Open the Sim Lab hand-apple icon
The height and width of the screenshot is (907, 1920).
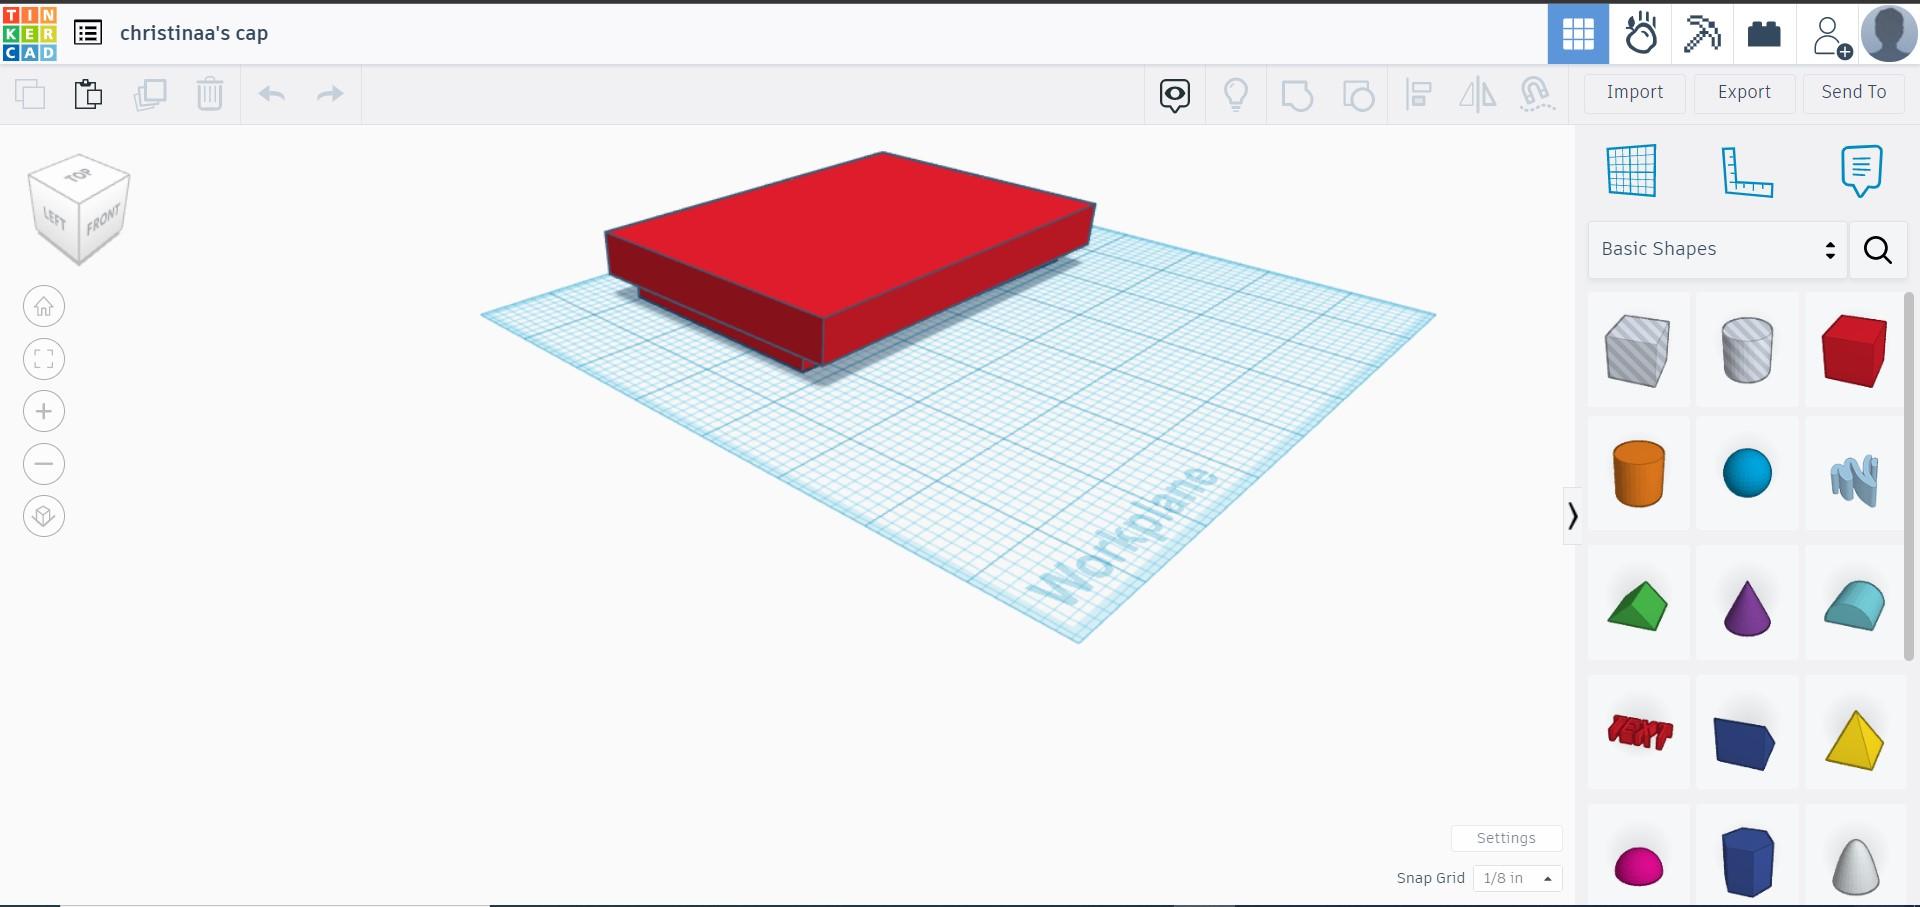(x=1640, y=33)
